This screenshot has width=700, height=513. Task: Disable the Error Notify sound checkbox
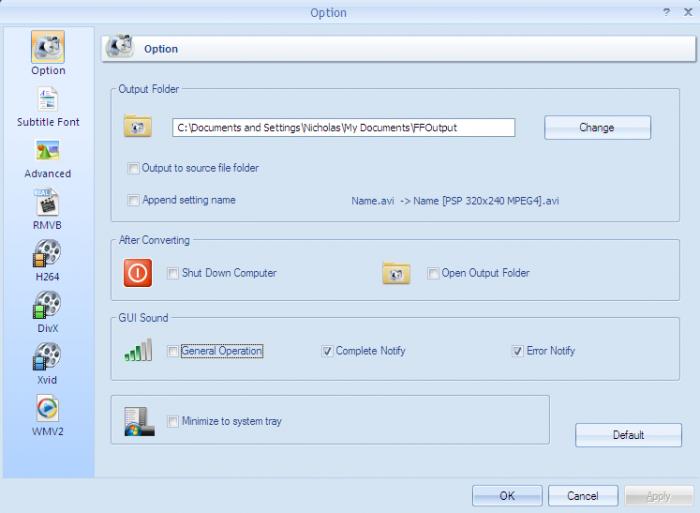[517, 351]
